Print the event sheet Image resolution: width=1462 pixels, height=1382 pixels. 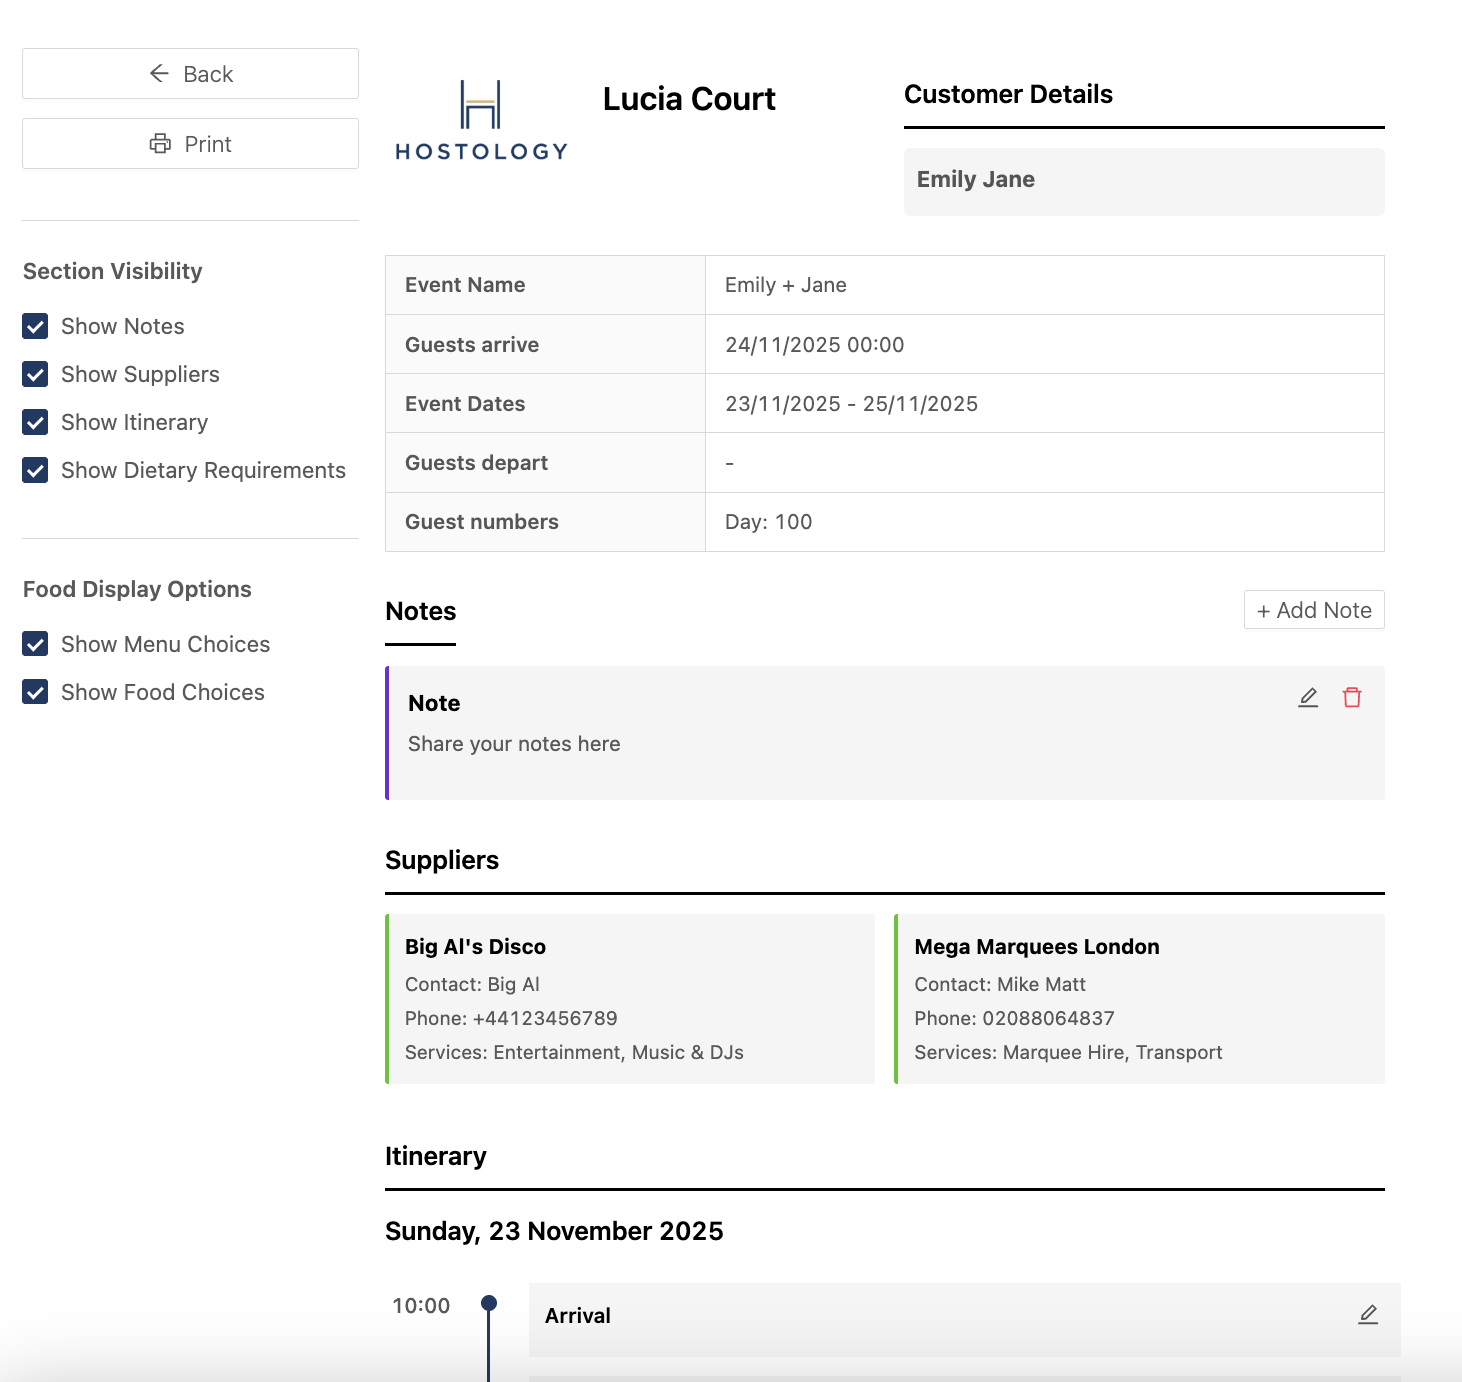pyautogui.click(x=190, y=144)
